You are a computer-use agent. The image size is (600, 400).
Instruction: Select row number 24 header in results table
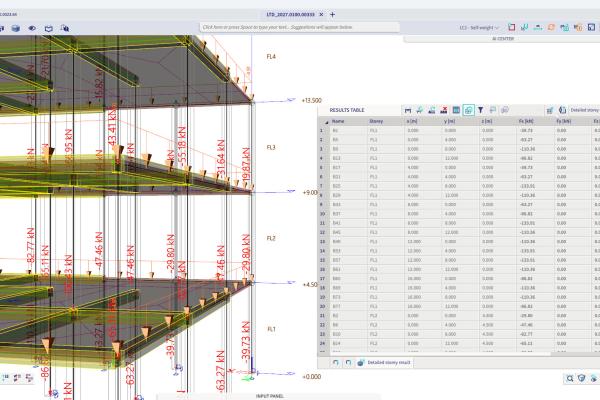point(323,343)
